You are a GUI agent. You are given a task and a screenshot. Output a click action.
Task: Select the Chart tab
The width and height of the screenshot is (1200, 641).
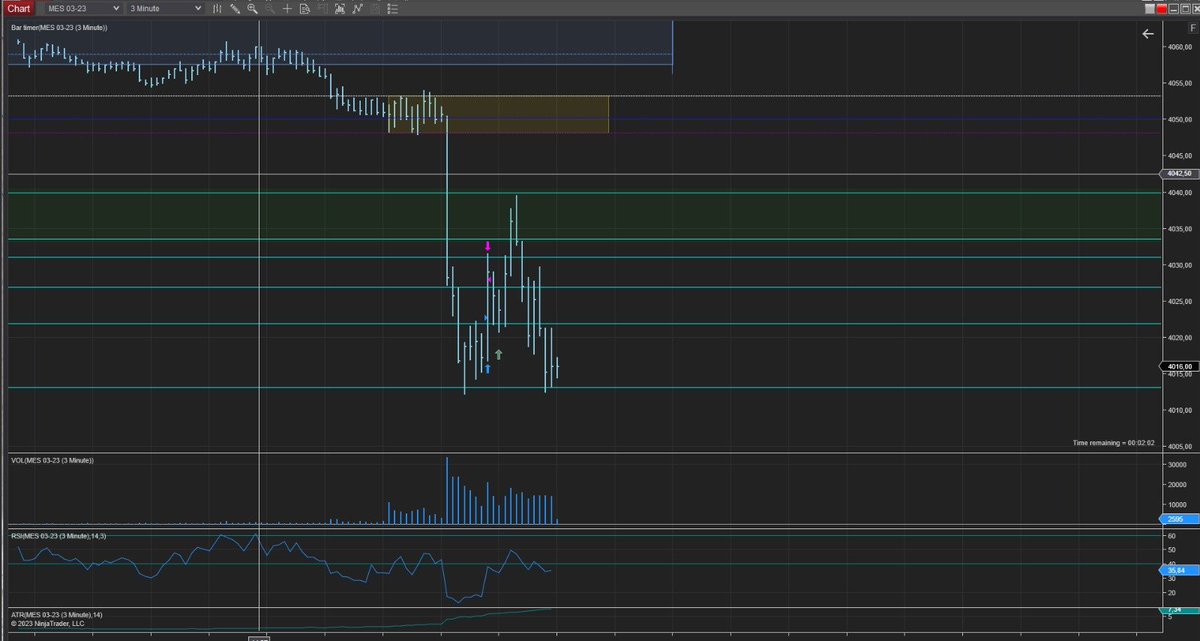tap(20, 8)
